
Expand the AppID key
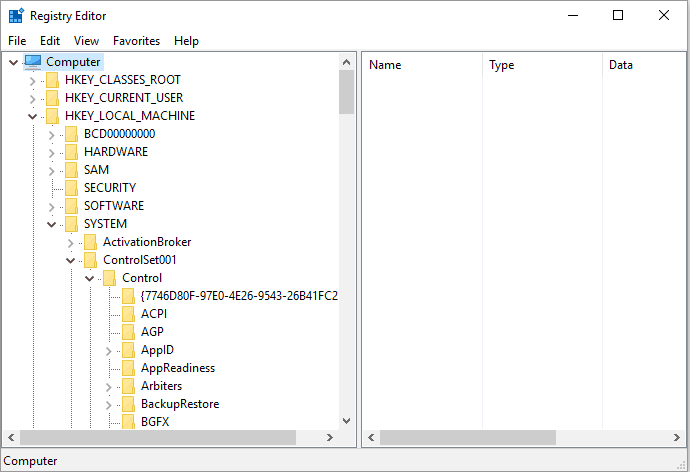pyautogui.click(x=108, y=351)
